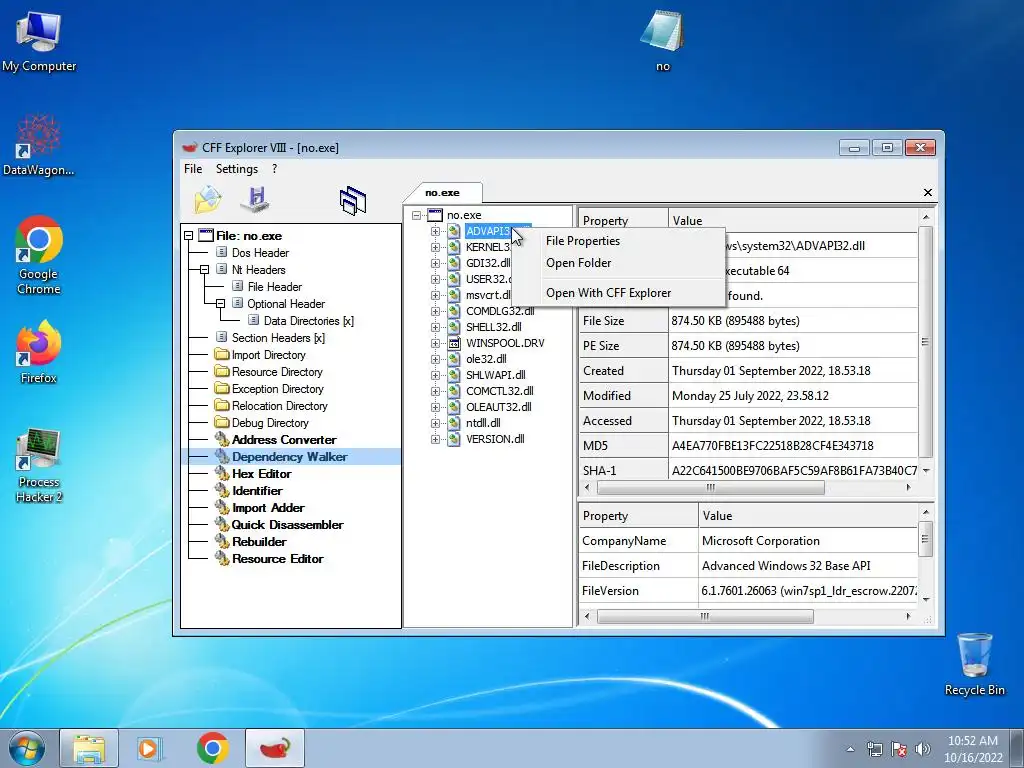The height and width of the screenshot is (768, 1024).
Task: Click the GDI32.dll module icon
Action: point(454,263)
